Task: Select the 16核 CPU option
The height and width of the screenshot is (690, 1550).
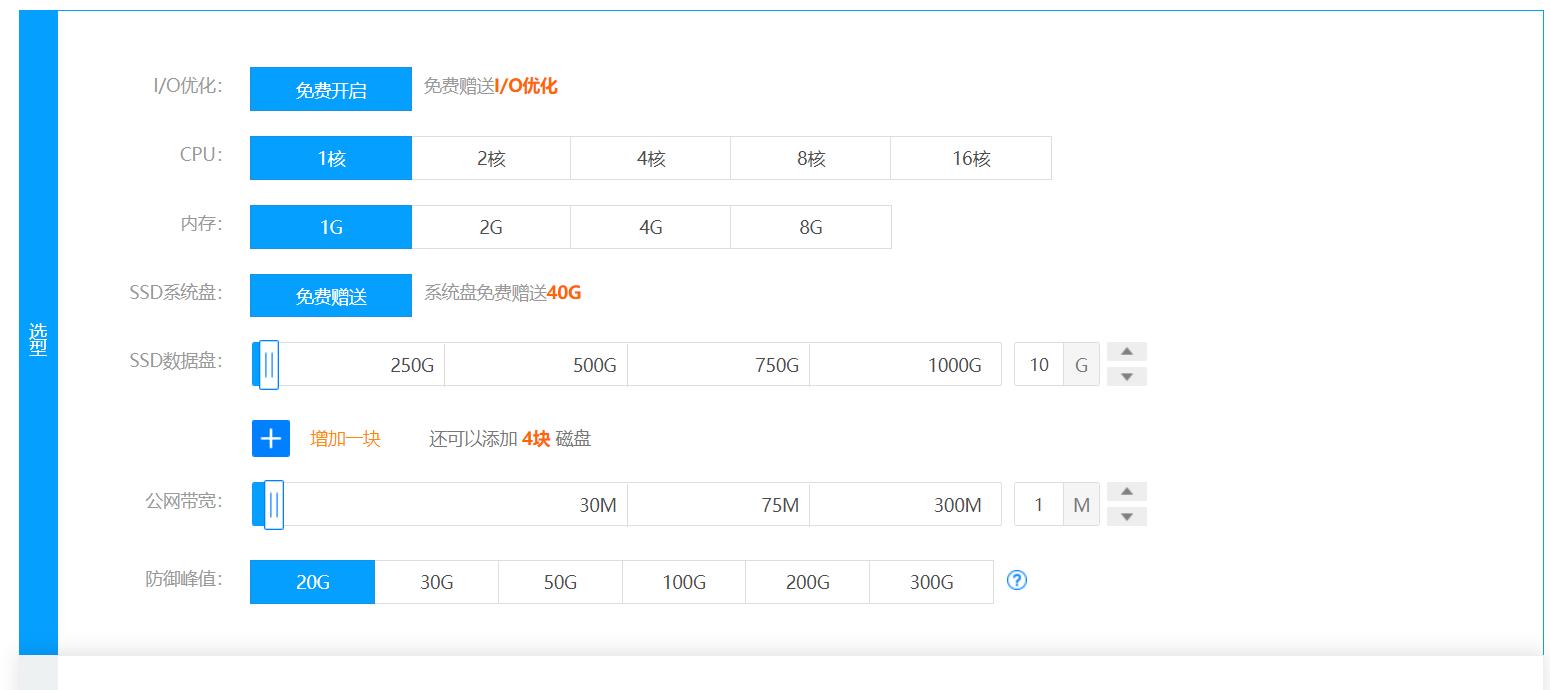Action: tap(970, 157)
